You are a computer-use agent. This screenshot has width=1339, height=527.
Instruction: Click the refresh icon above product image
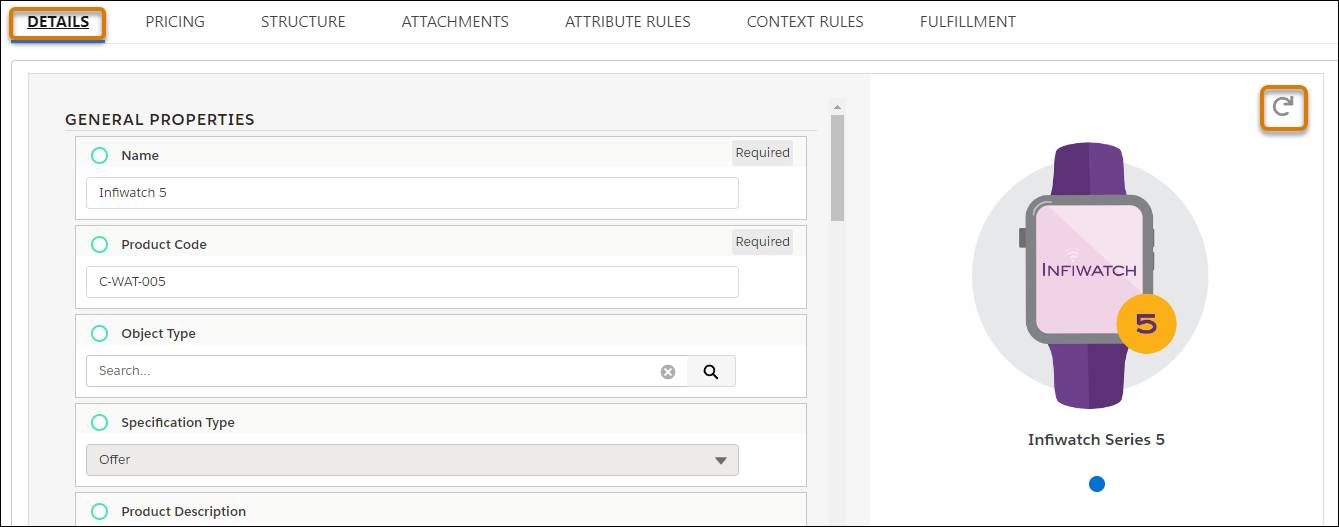[x=1283, y=108]
